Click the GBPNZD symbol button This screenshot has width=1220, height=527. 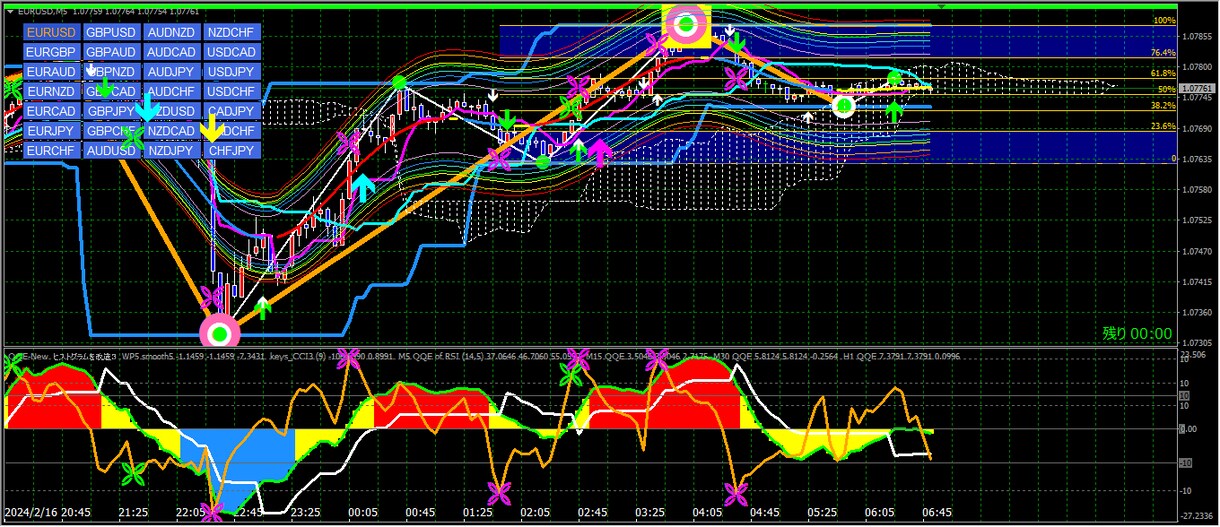pos(111,72)
